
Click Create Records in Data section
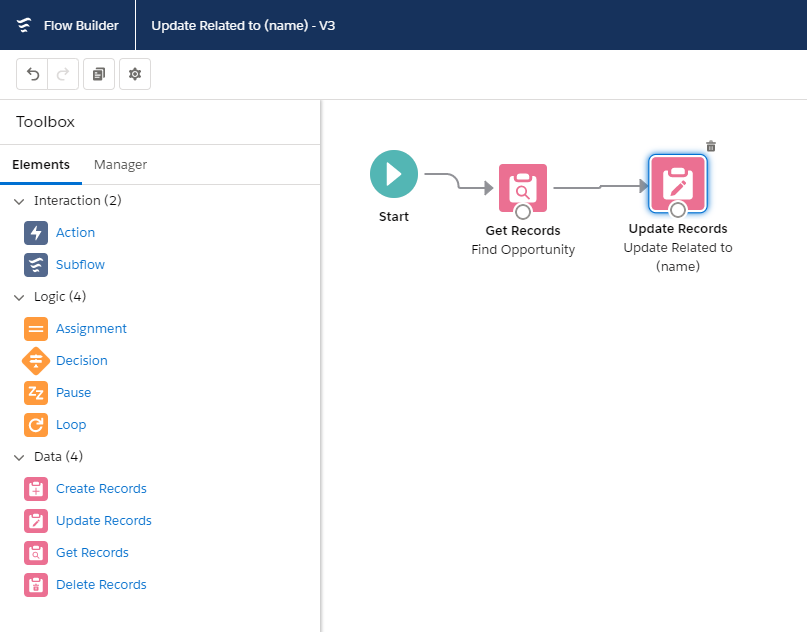point(101,489)
